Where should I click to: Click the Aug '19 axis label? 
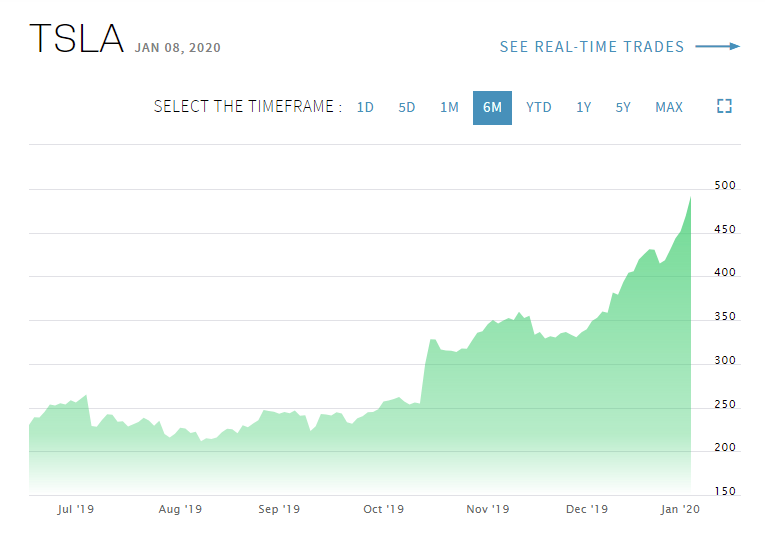tap(180, 509)
